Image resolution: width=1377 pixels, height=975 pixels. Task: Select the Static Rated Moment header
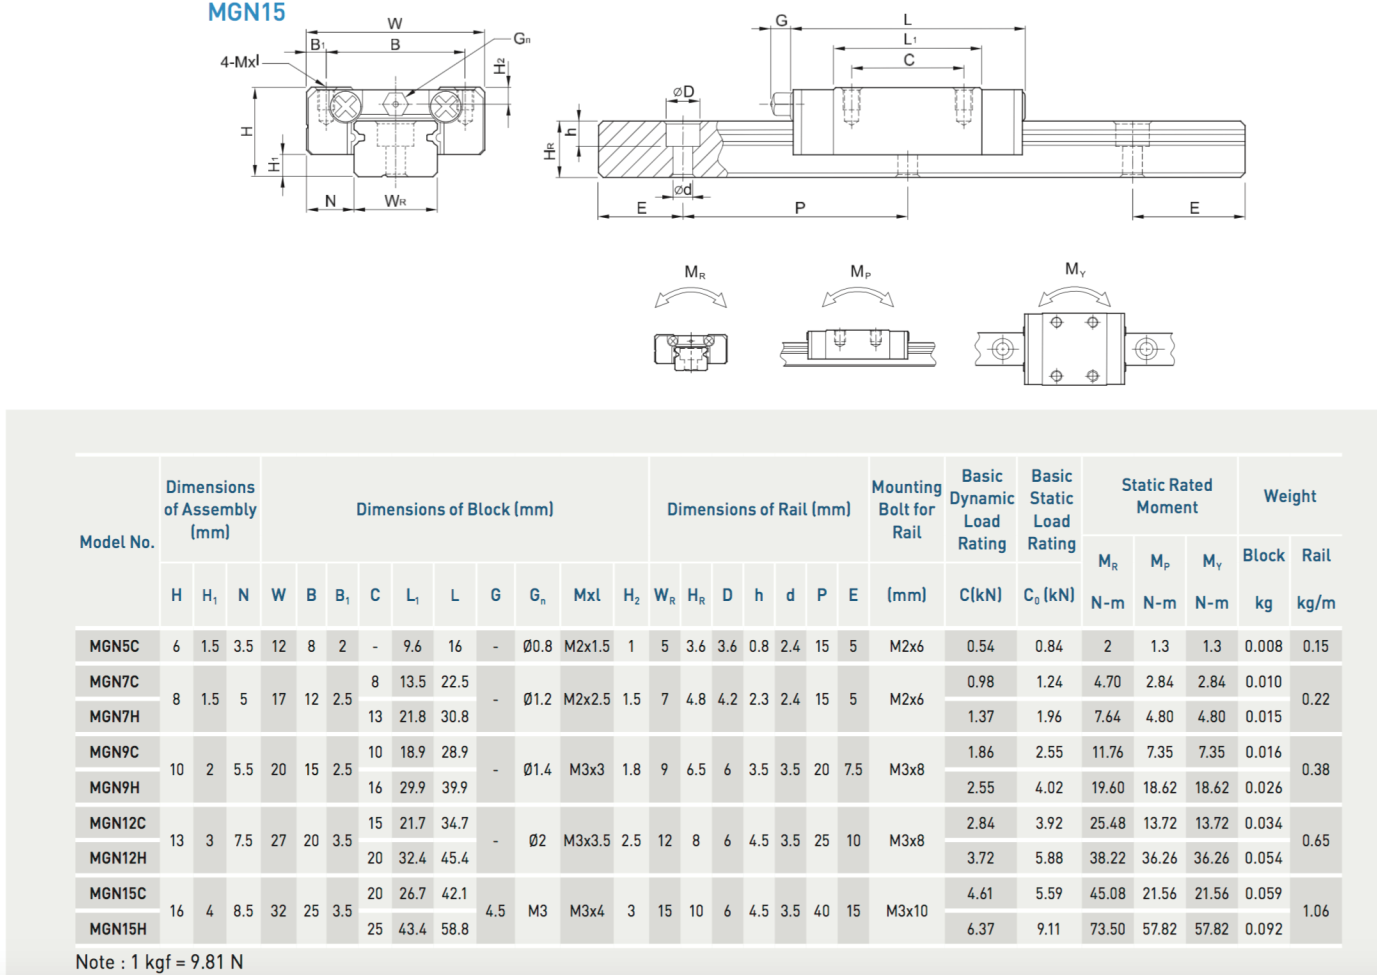1167,496
